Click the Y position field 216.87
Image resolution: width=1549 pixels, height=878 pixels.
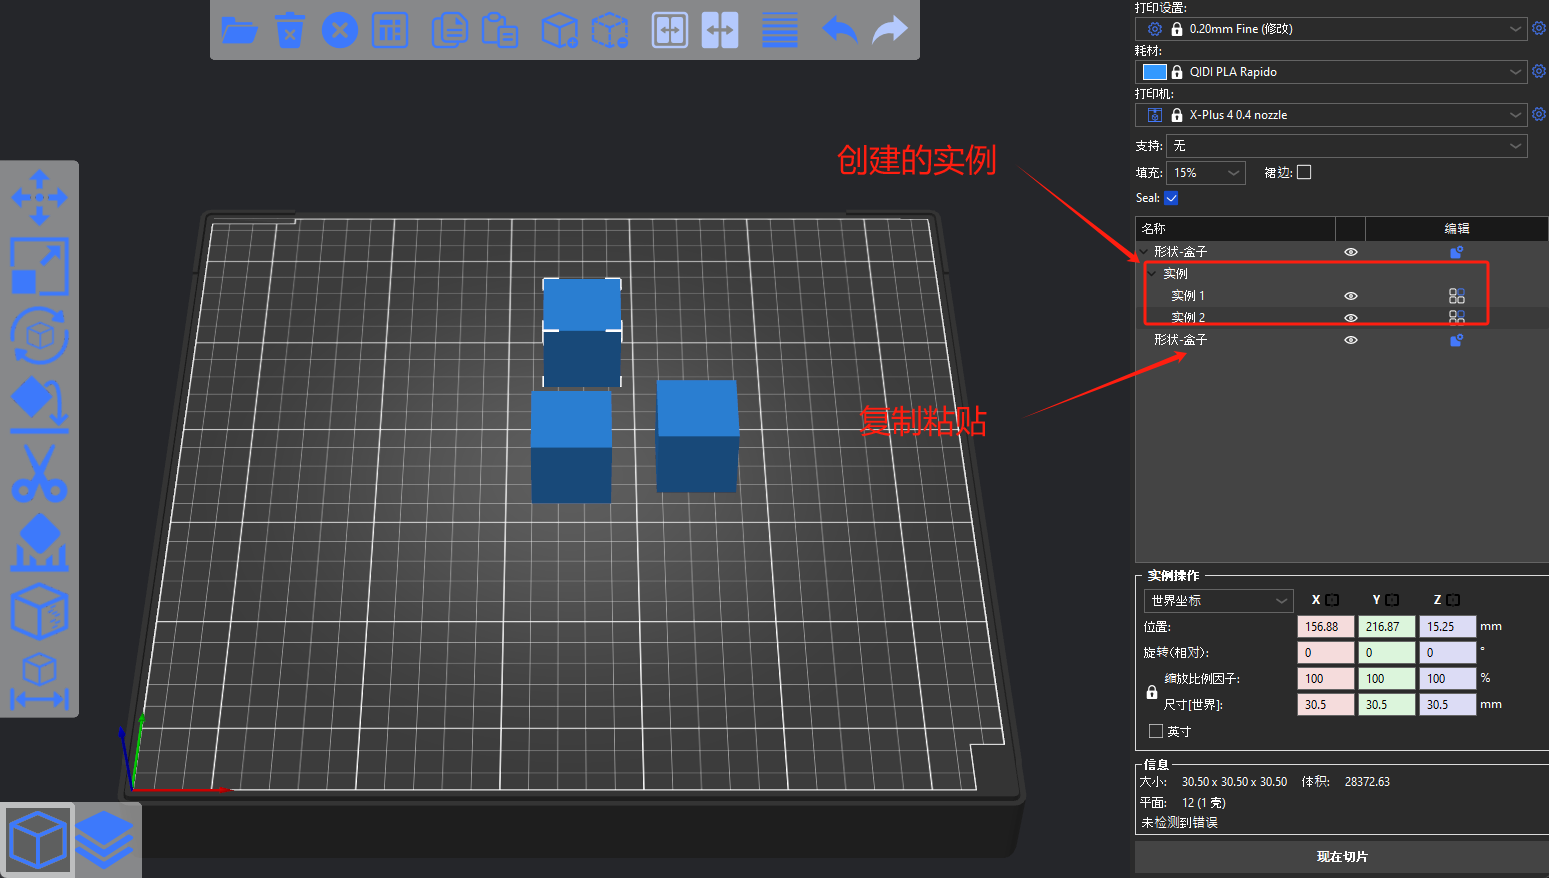(1386, 626)
